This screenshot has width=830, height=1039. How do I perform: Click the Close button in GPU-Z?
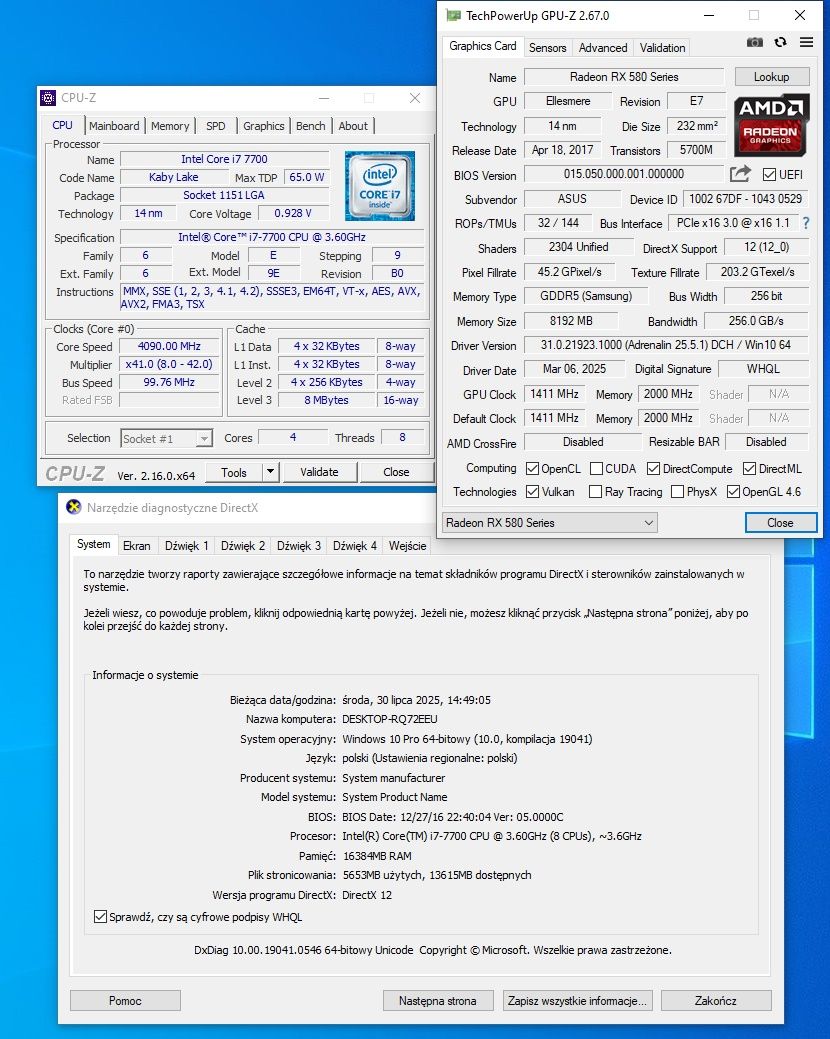click(x=780, y=523)
